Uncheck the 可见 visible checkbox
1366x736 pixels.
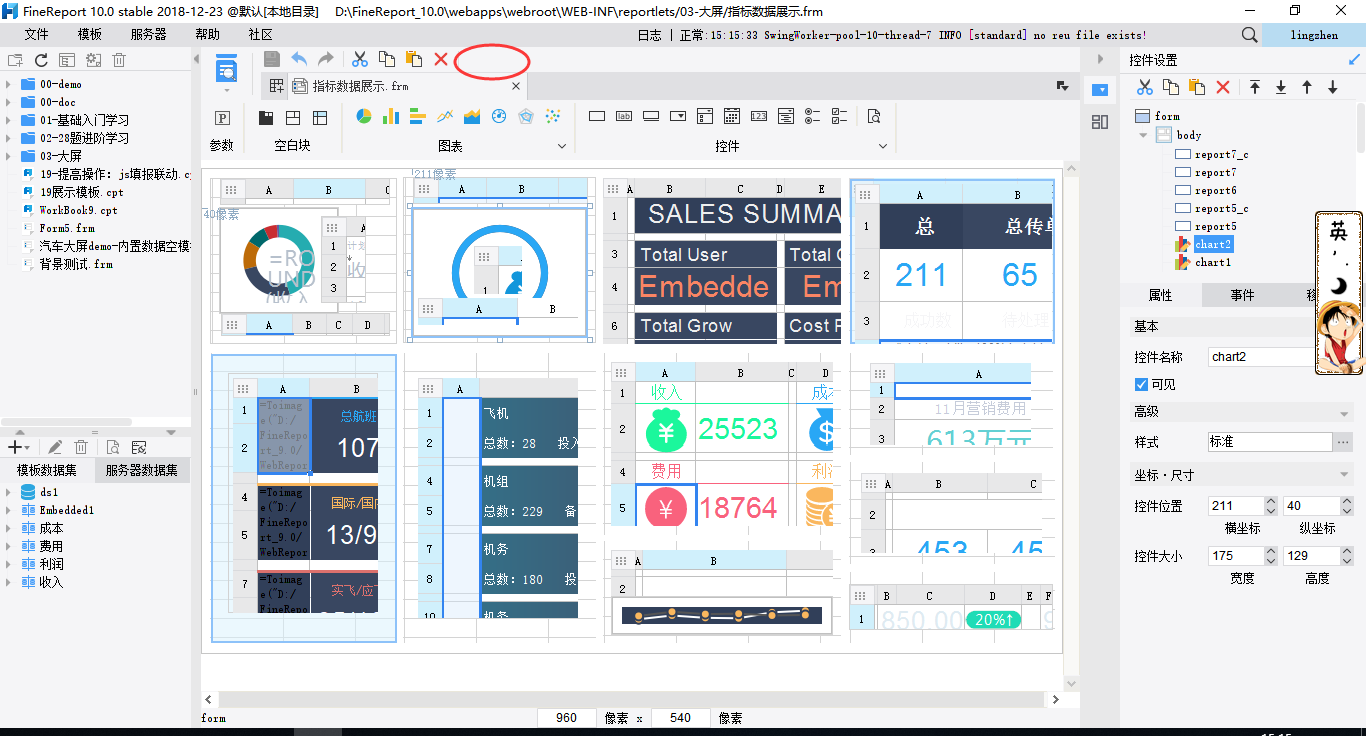(1142, 385)
